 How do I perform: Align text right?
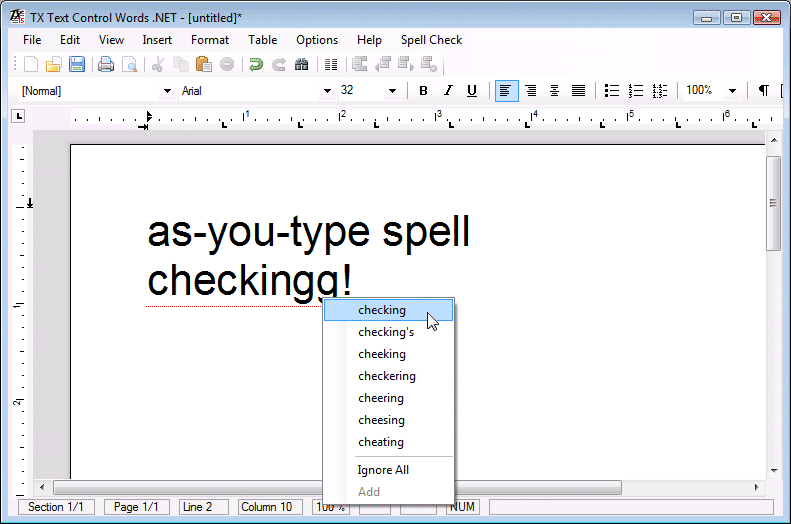(531, 91)
